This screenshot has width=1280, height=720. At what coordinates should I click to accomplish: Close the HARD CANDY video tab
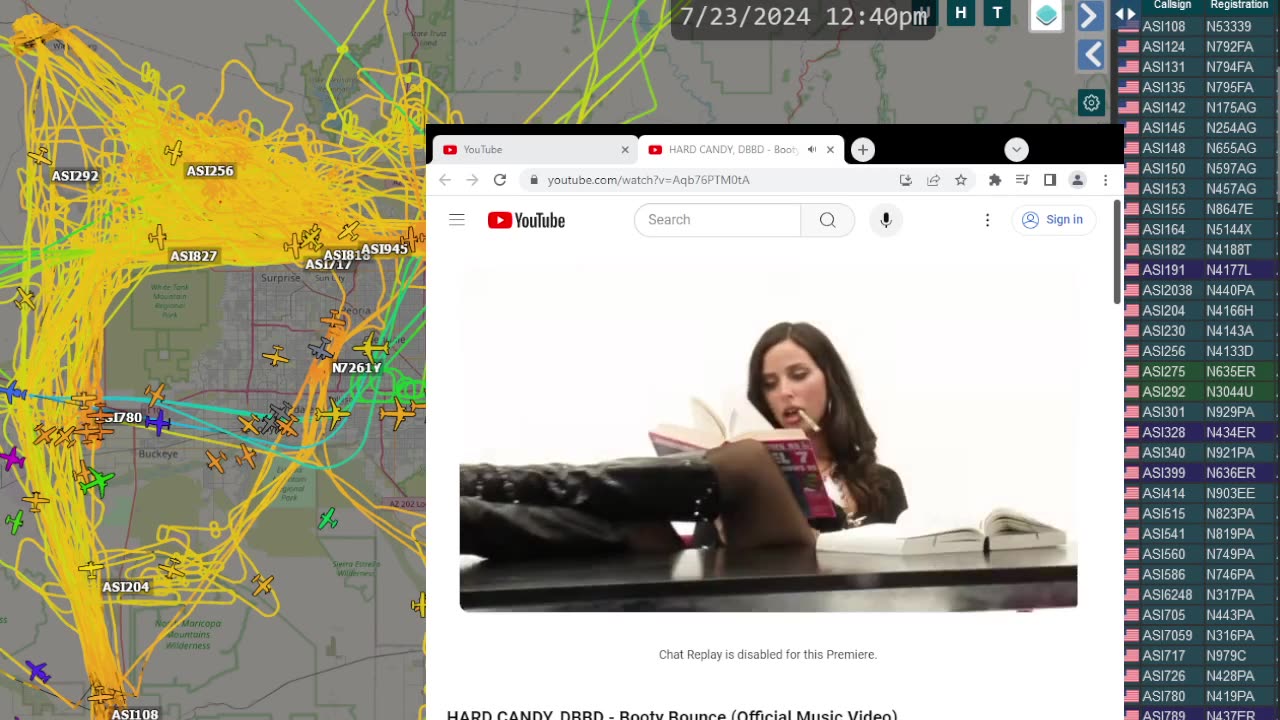[830, 150]
